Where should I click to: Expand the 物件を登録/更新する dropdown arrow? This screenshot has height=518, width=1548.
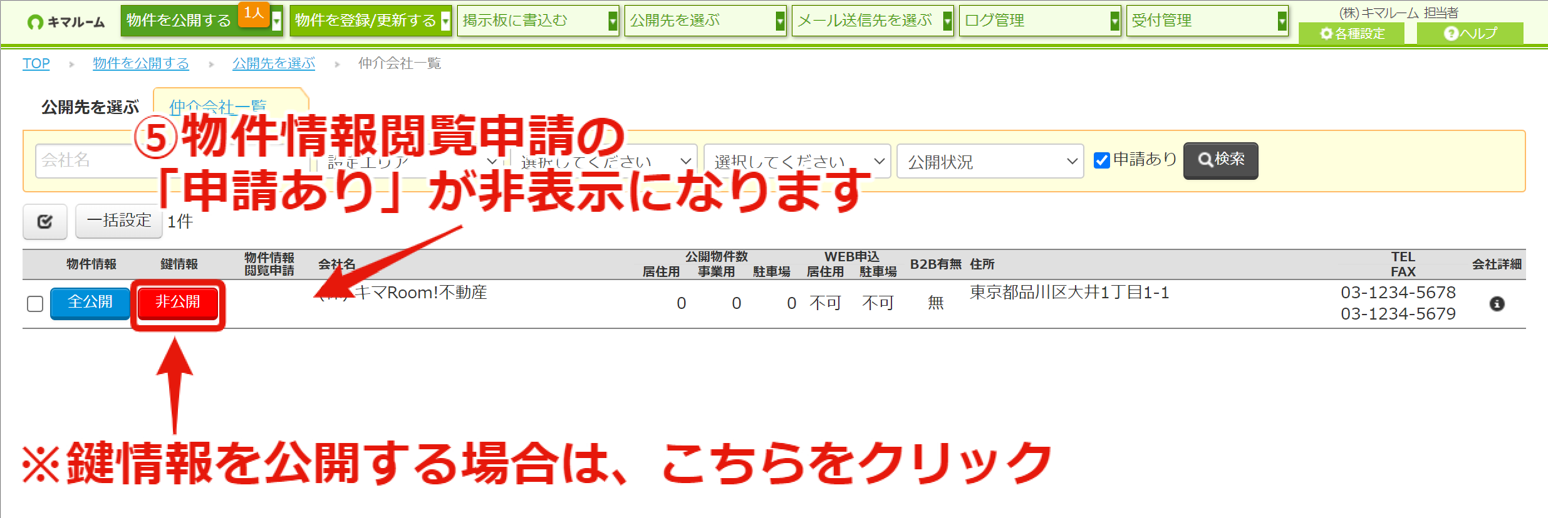pyautogui.click(x=445, y=20)
